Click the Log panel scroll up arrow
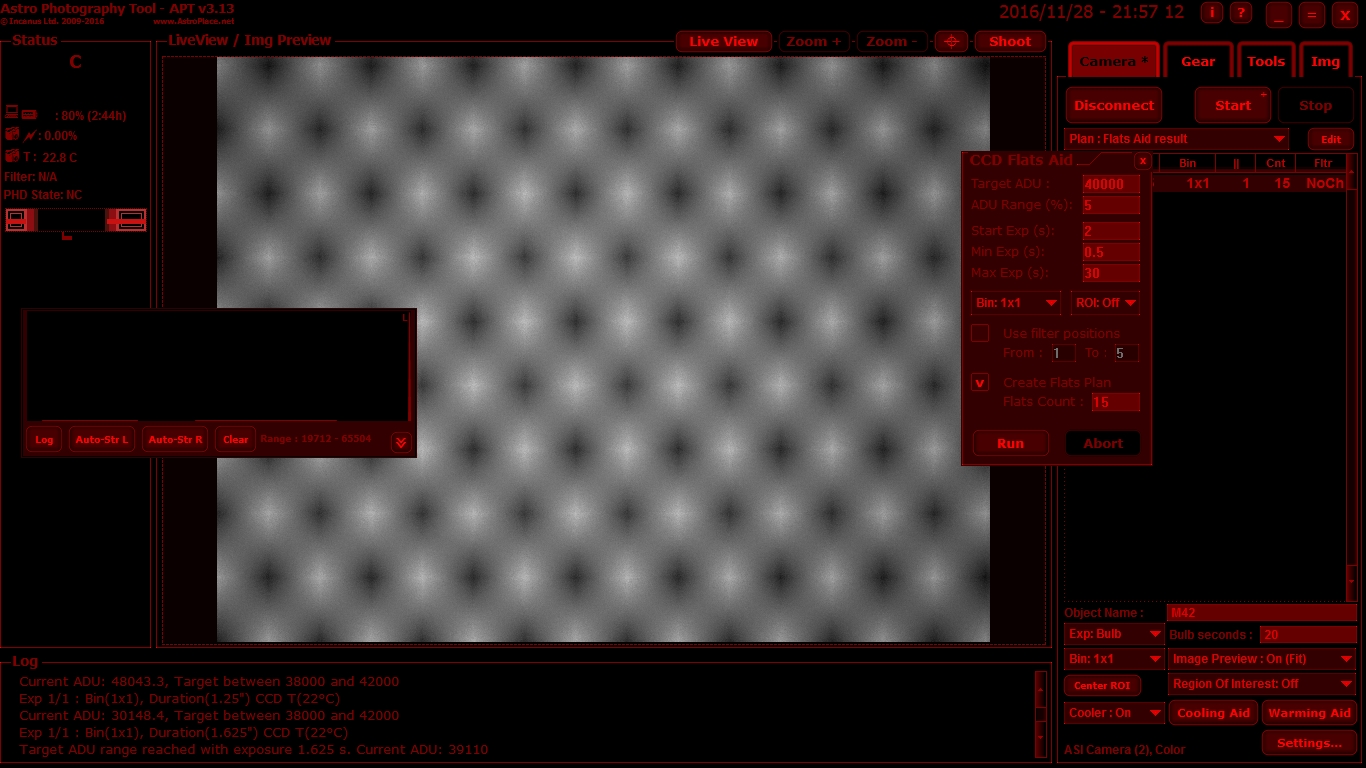 (1041, 688)
